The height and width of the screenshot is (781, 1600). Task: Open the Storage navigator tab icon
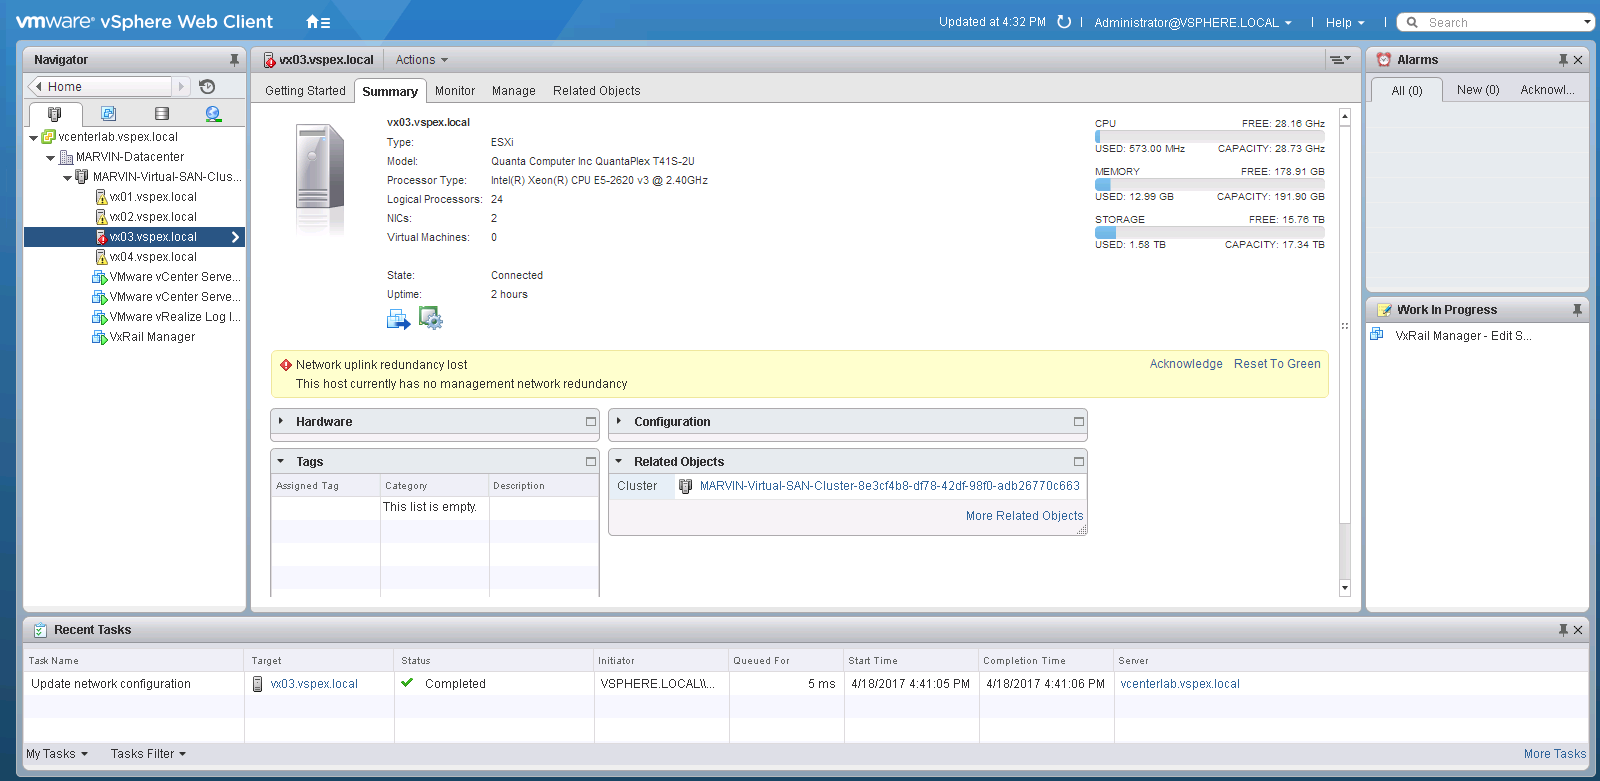(x=161, y=114)
